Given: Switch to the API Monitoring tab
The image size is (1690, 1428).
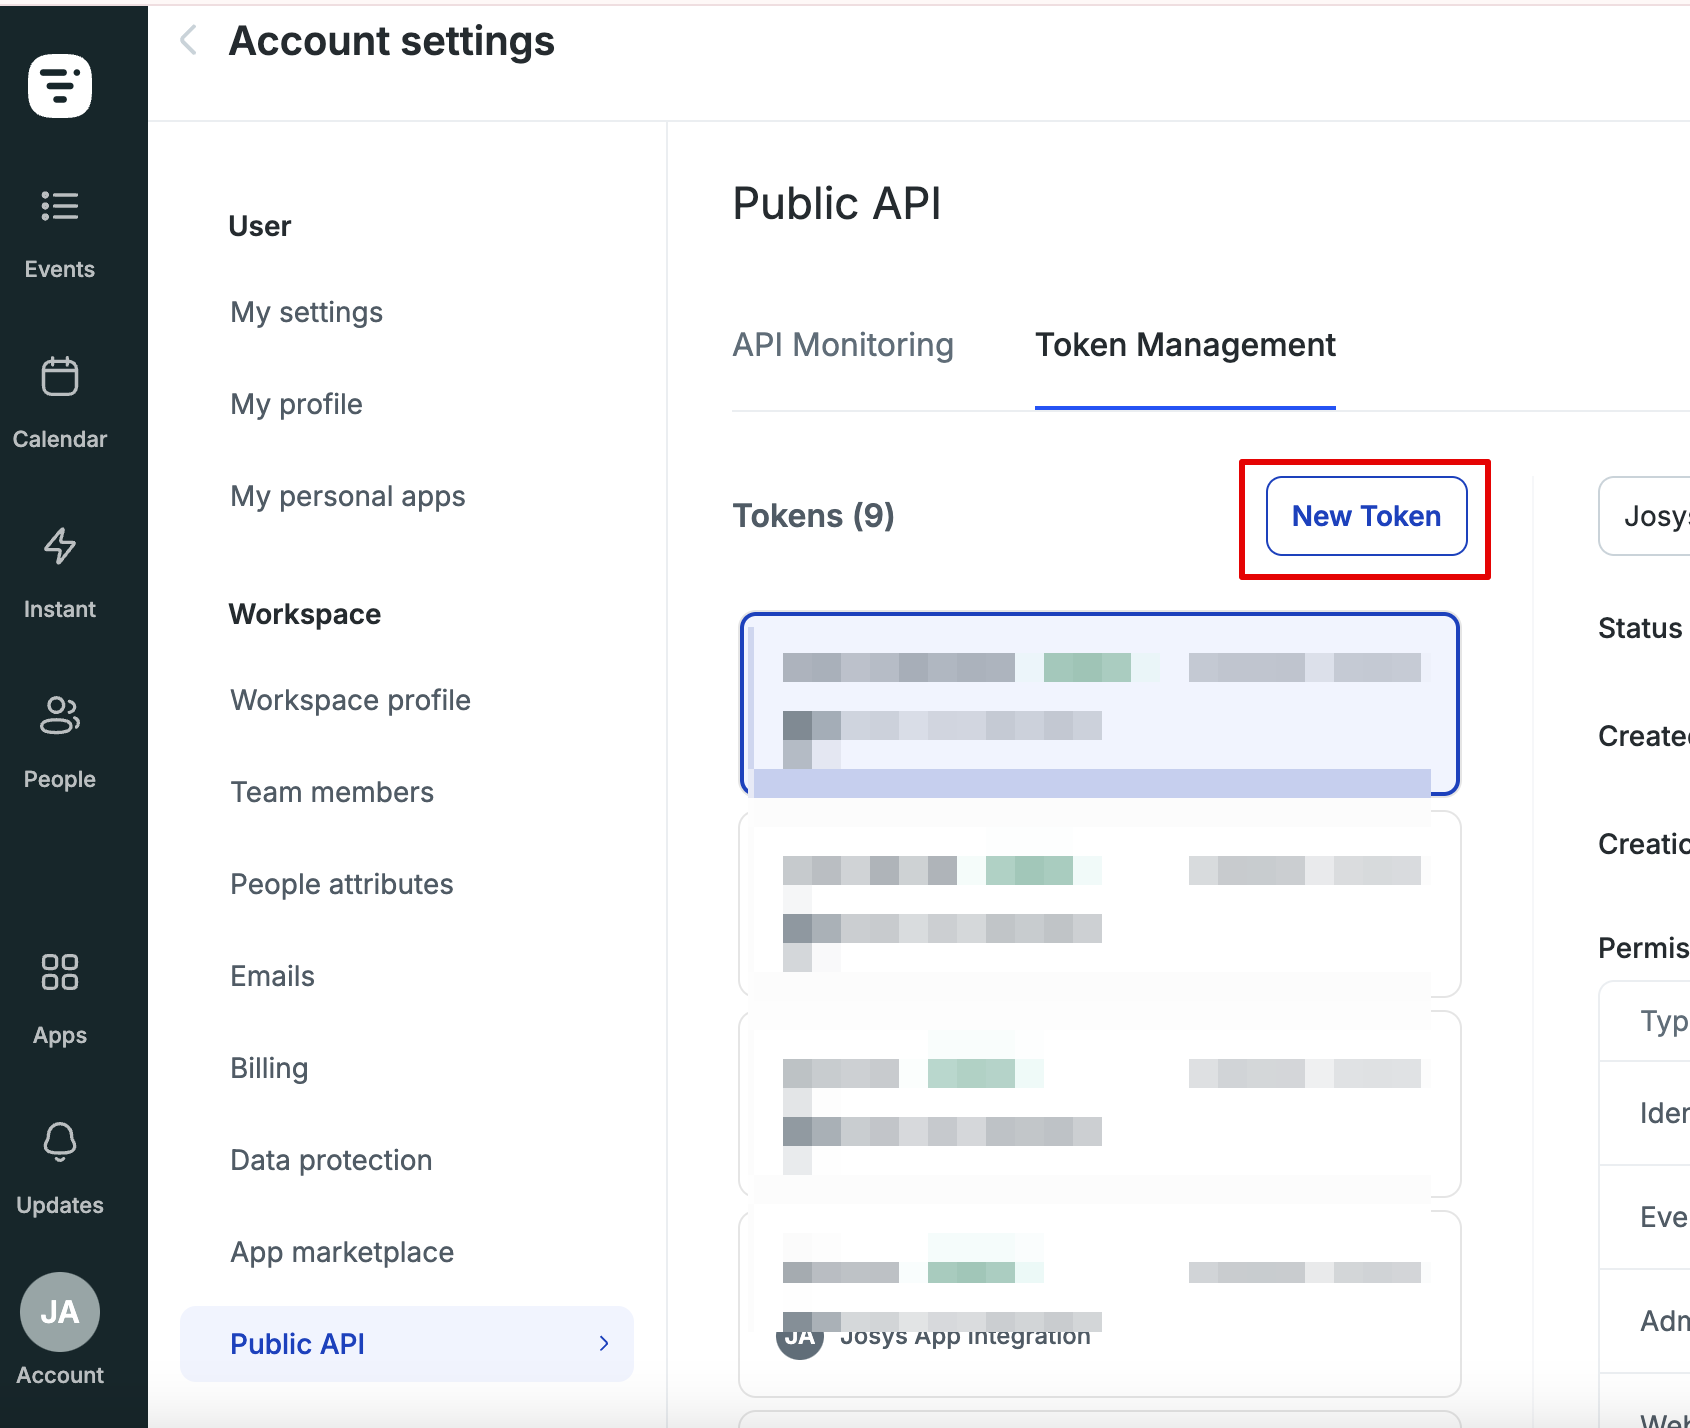Looking at the screenshot, I should click(842, 345).
